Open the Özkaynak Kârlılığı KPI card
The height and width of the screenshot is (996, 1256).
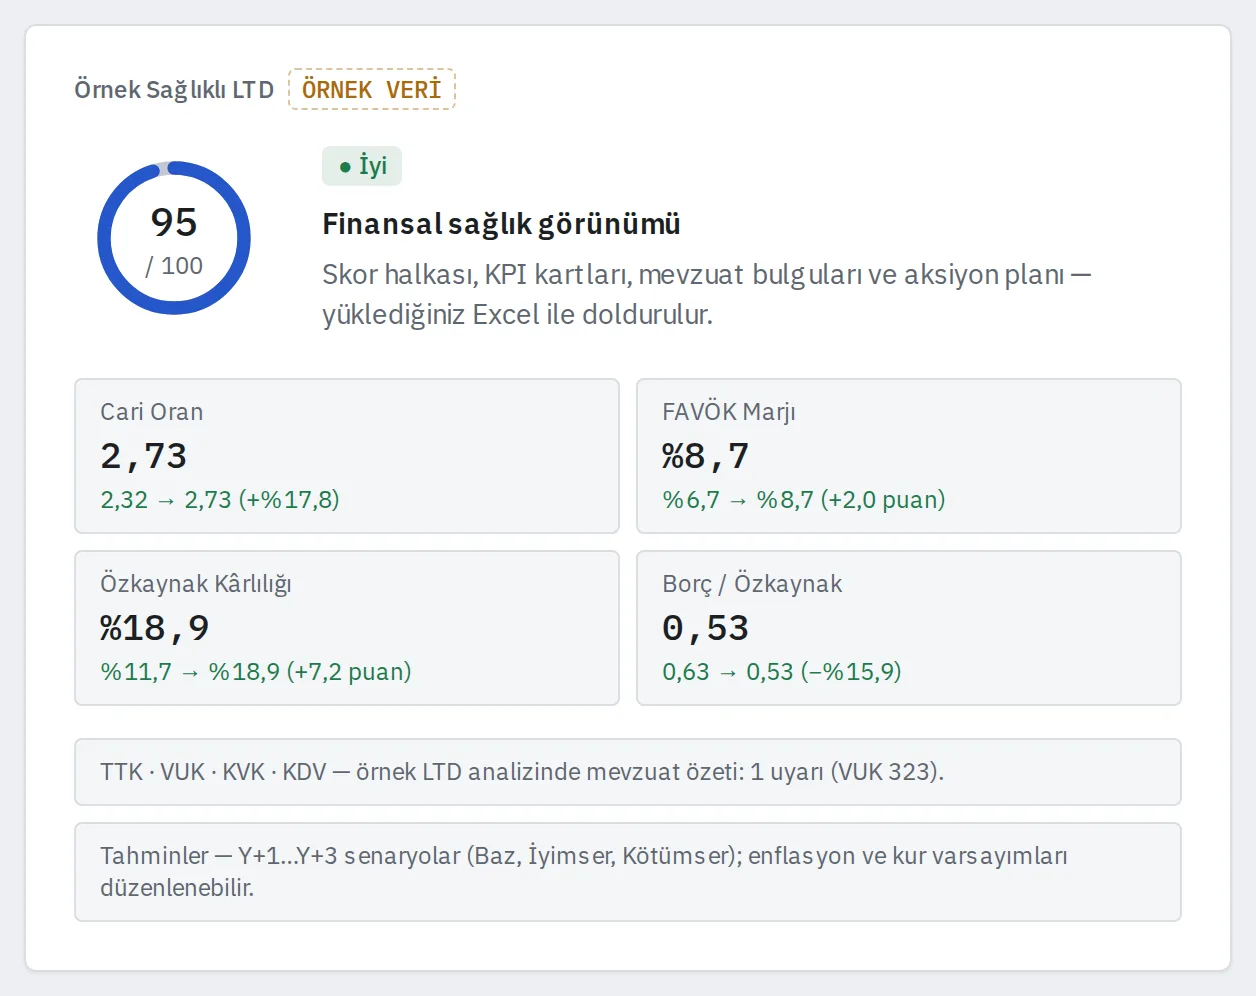point(347,628)
